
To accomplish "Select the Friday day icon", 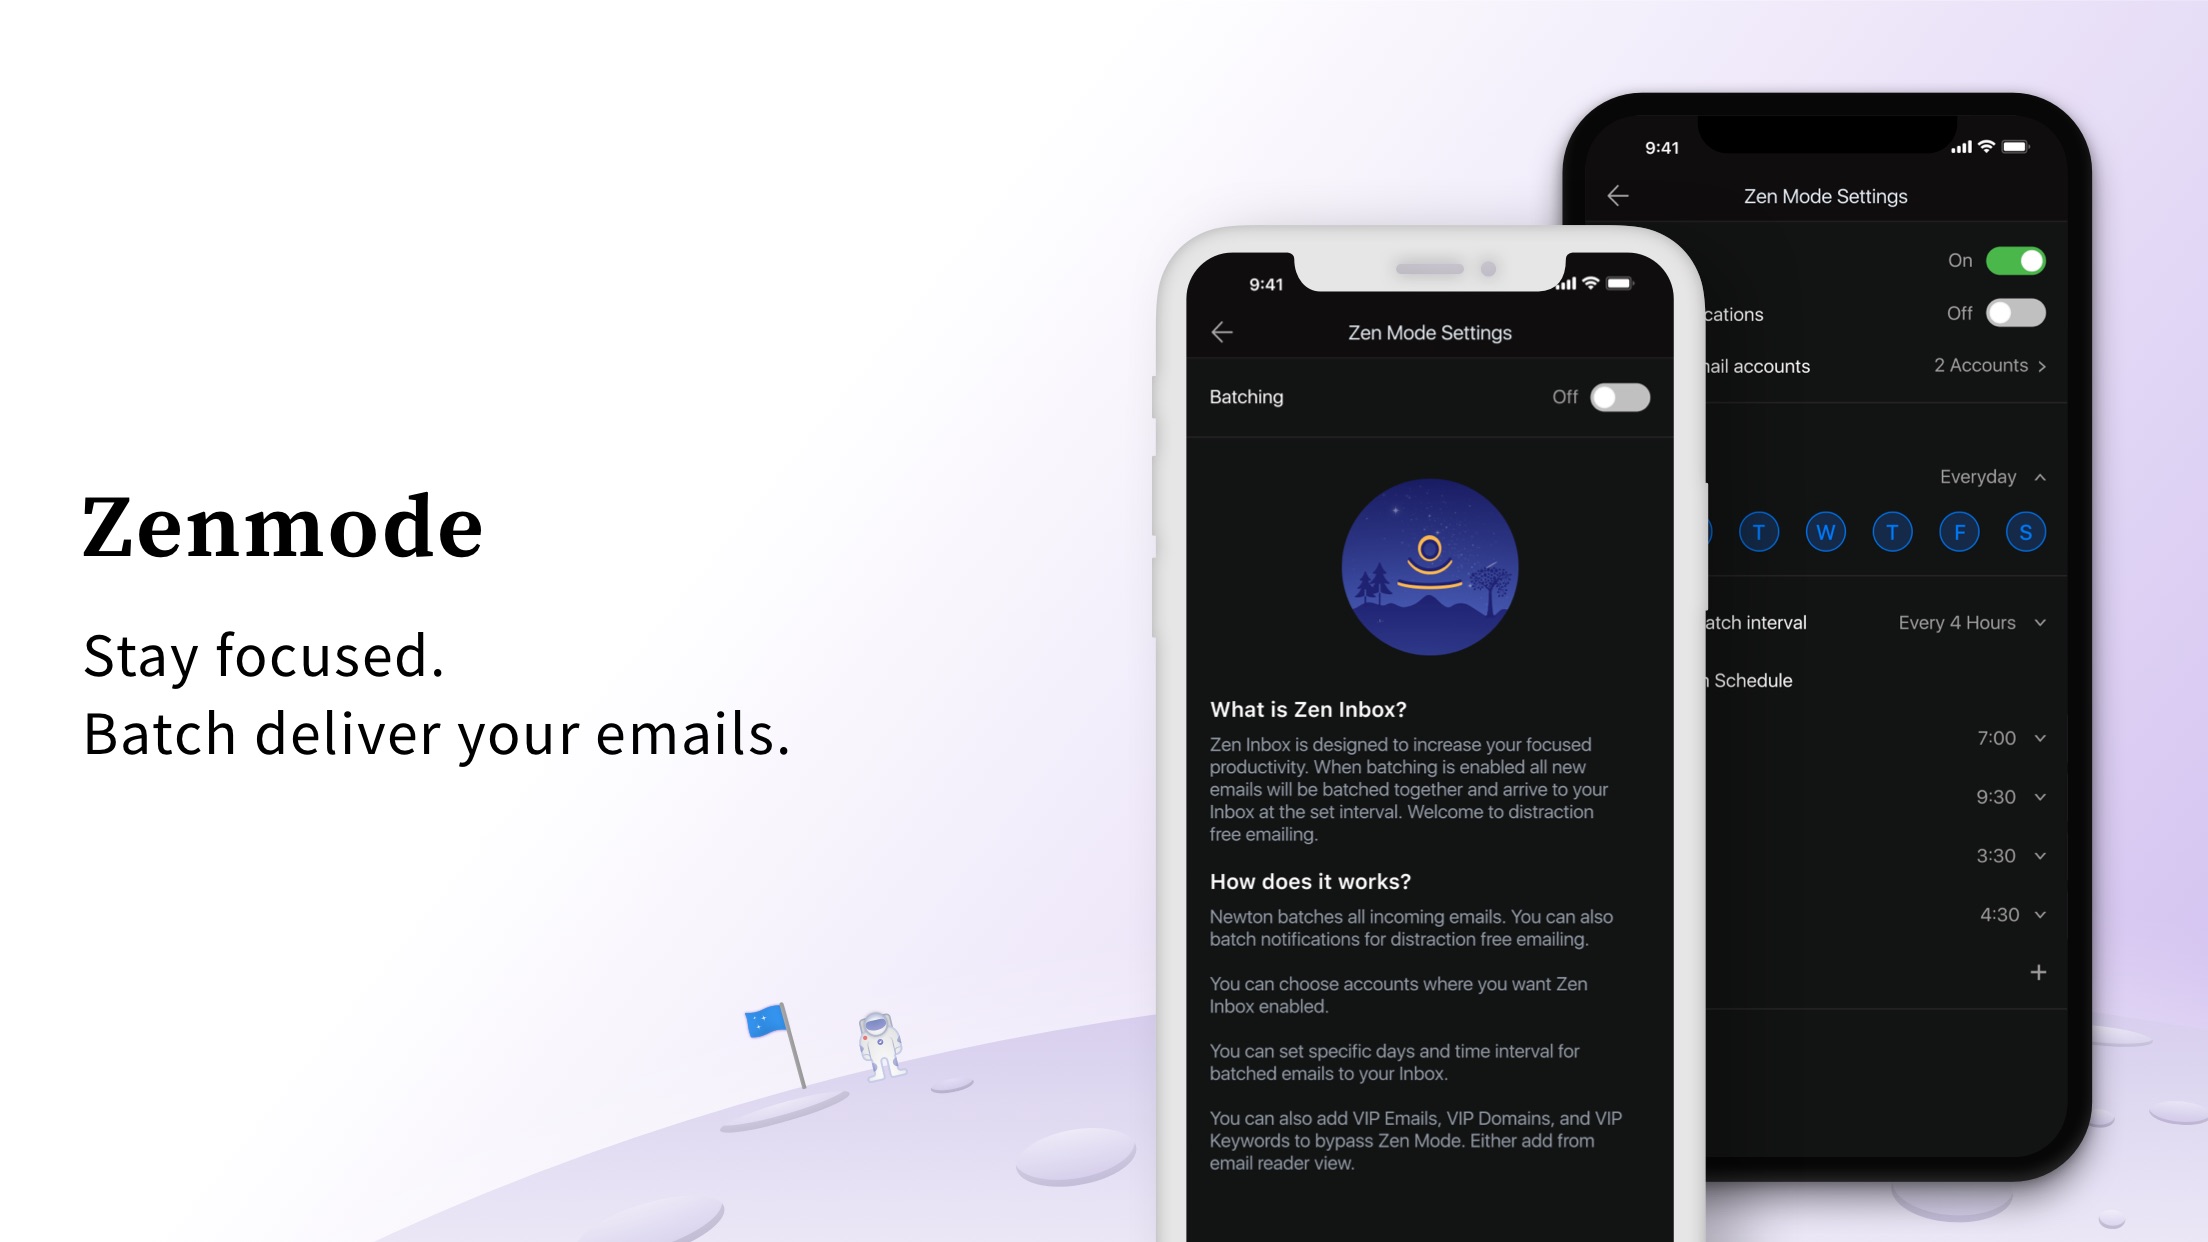I will click(1959, 531).
